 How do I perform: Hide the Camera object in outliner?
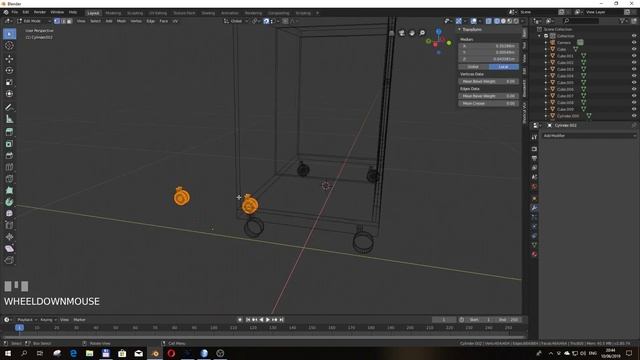[x=634, y=42]
